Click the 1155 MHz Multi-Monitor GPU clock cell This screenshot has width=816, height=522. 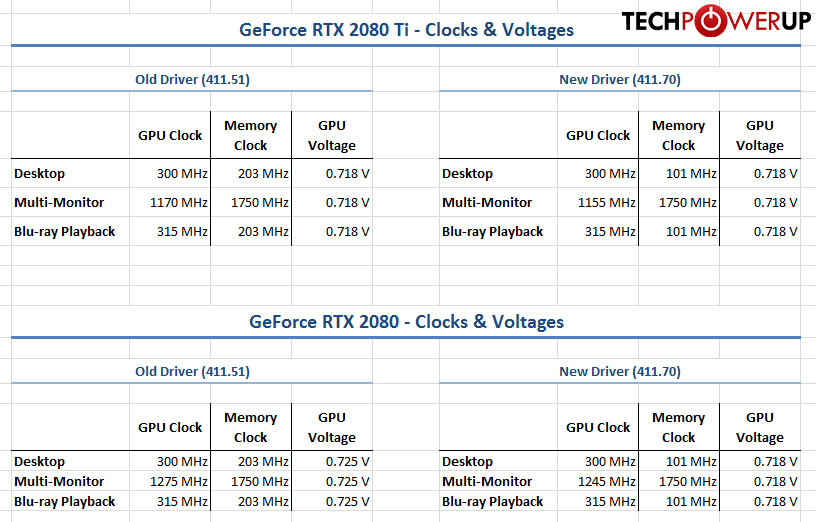606,202
